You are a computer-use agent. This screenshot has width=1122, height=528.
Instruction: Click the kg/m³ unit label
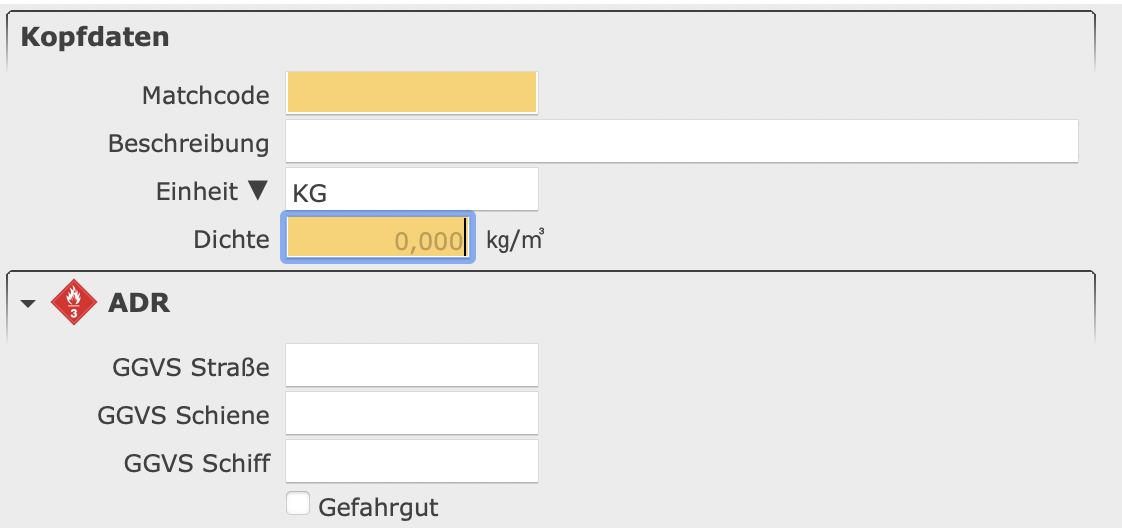tap(515, 240)
